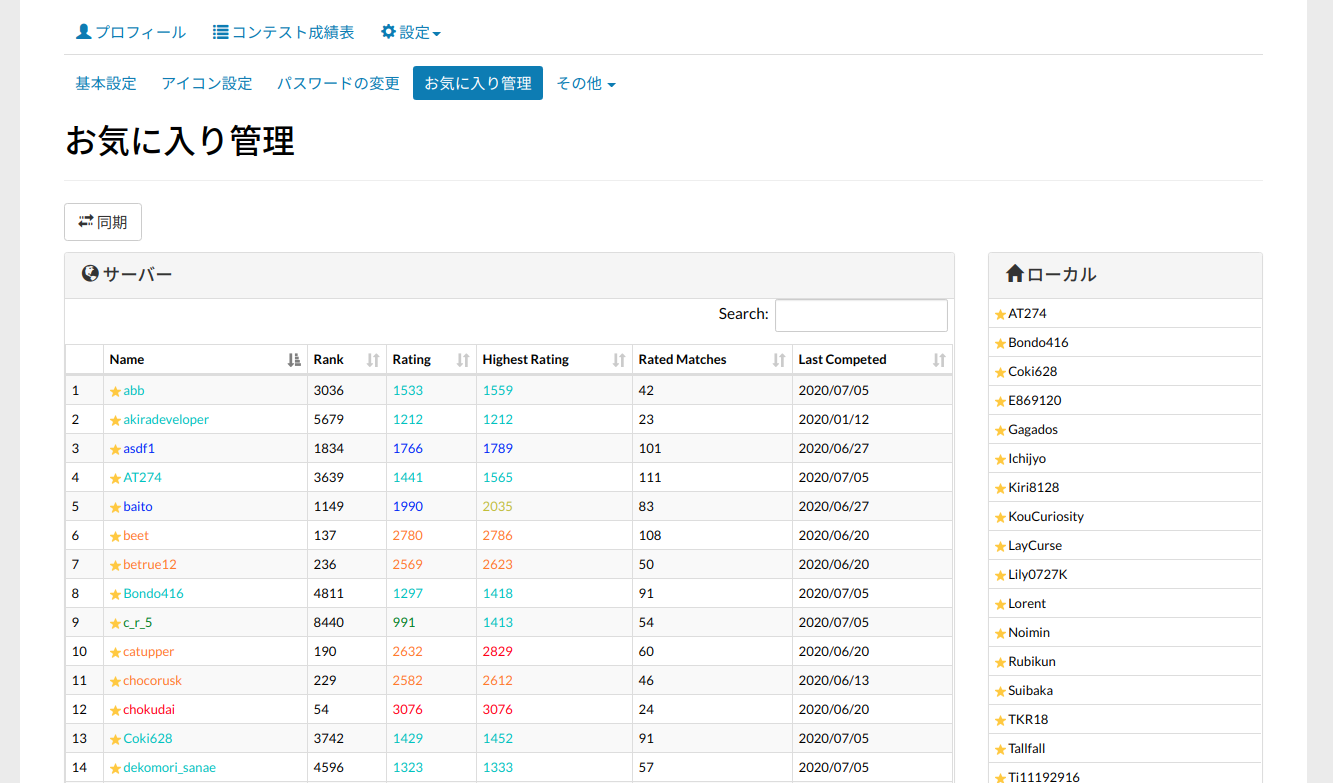The height and width of the screenshot is (783, 1333).
Task: Click the star icon next to Rubikun
Action: click(x=1000, y=662)
